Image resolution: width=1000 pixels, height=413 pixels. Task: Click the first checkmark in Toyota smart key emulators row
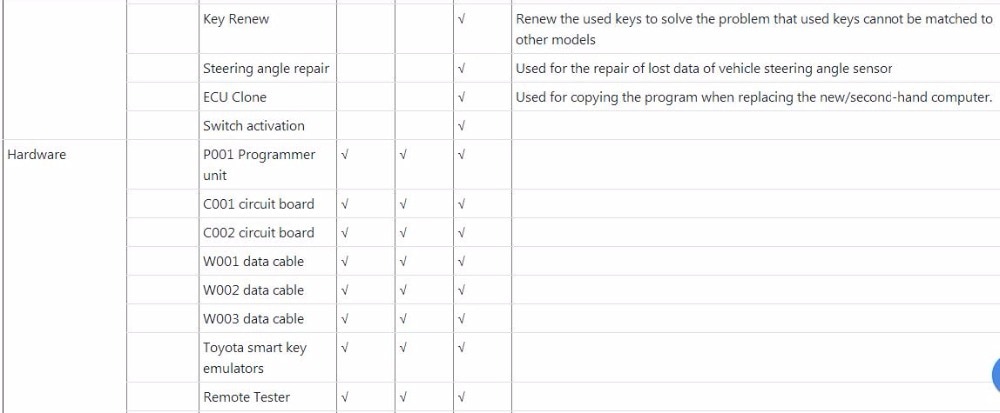pyautogui.click(x=345, y=348)
